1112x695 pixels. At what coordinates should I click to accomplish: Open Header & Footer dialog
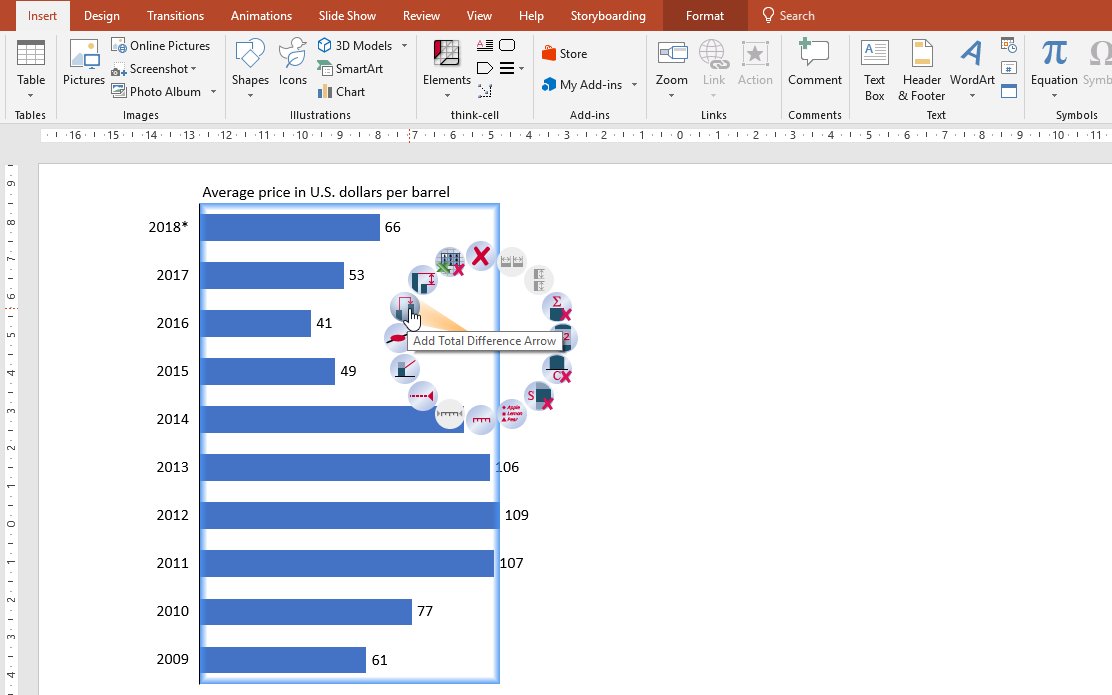(x=921, y=70)
